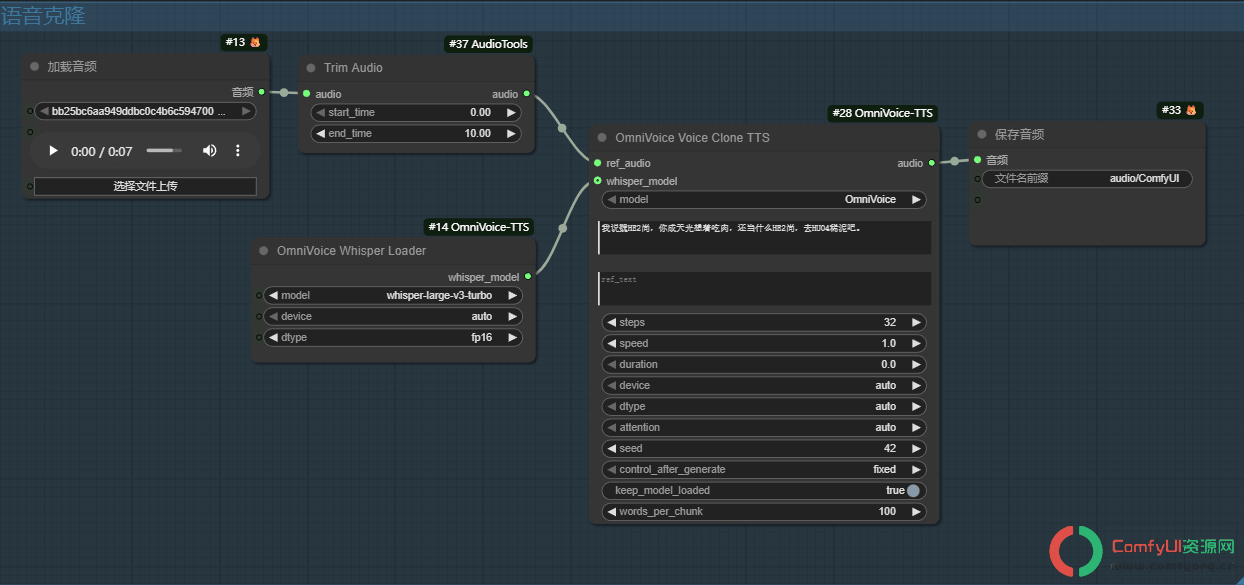
Task: Mute the audio player speaker icon
Action: 209,151
